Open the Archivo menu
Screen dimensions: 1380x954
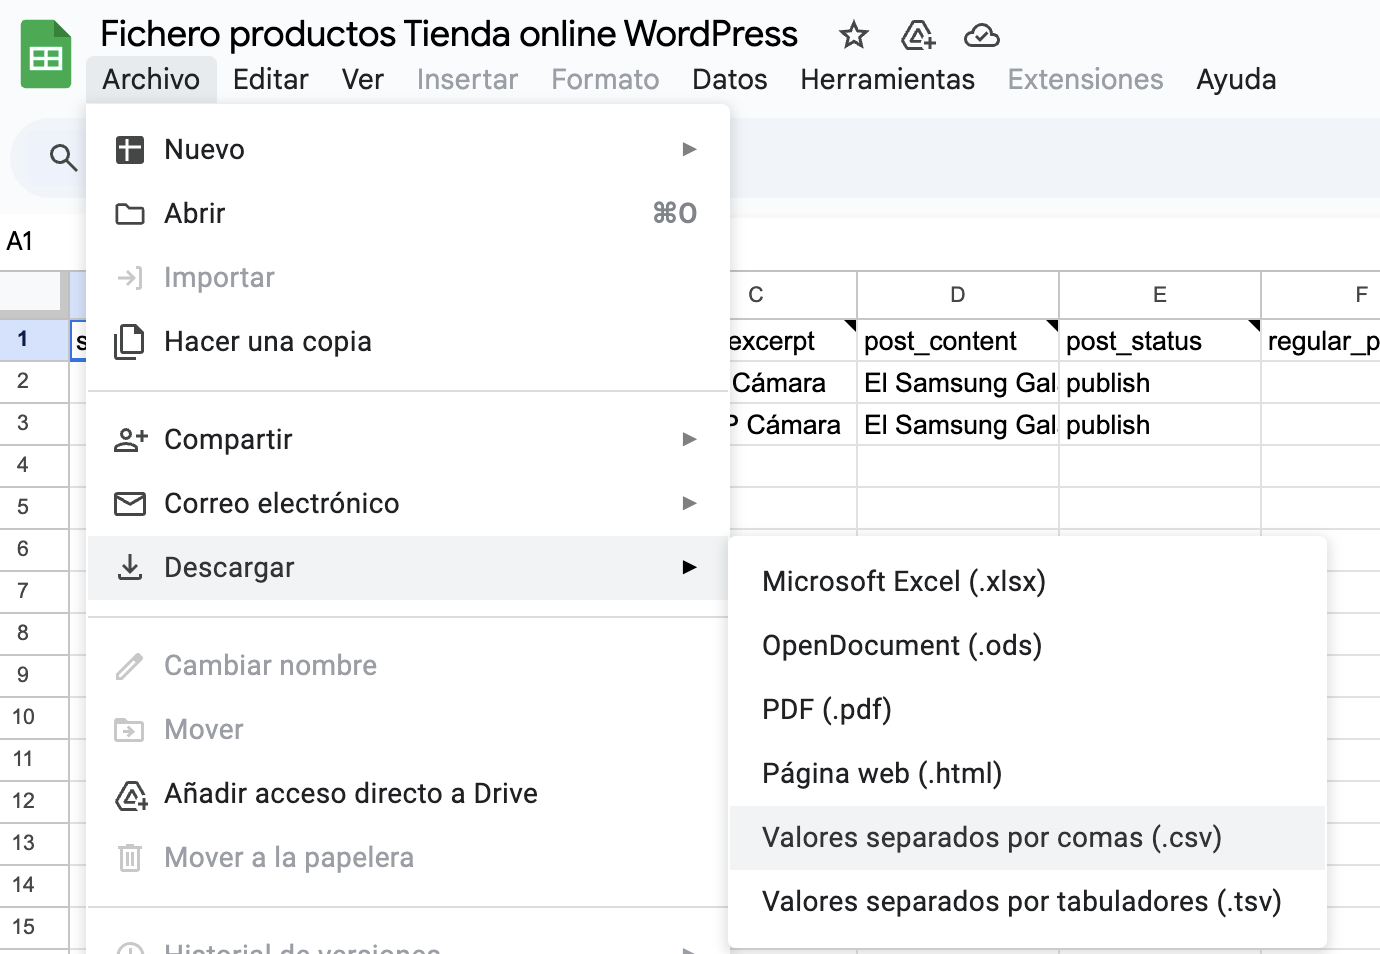151,80
